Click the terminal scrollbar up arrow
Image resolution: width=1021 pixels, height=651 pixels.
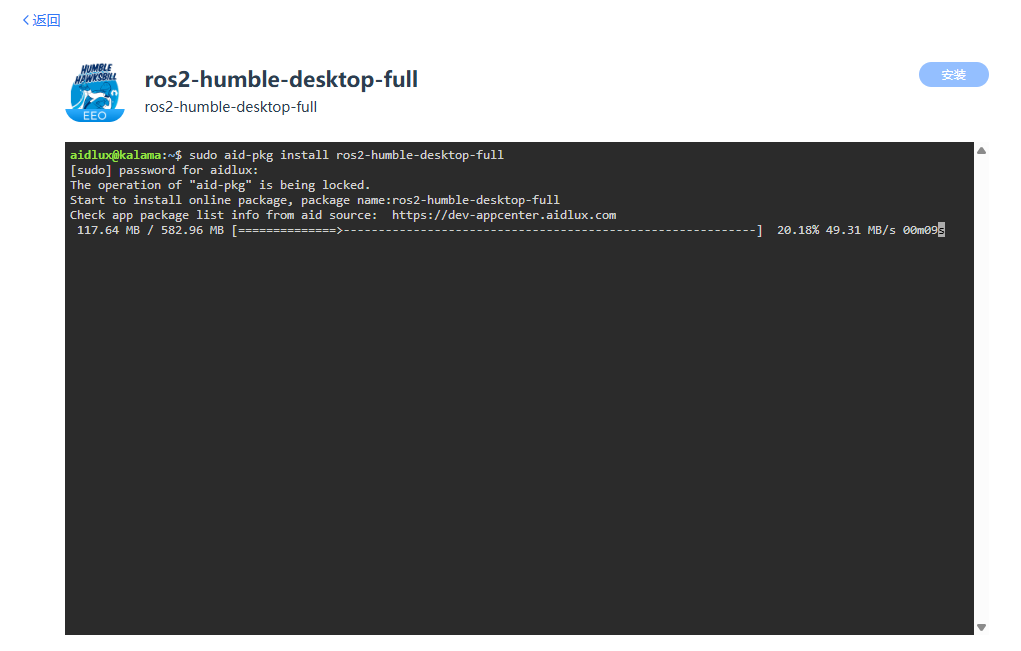click(981, 150)
